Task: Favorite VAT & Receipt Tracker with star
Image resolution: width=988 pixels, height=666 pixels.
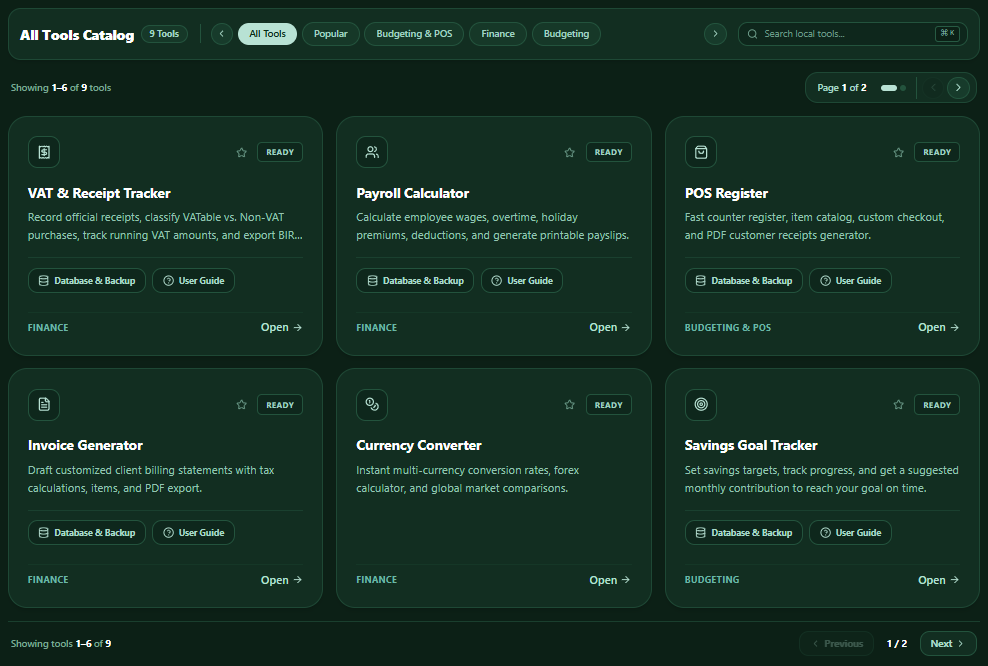Action: [x=241, y=152]
